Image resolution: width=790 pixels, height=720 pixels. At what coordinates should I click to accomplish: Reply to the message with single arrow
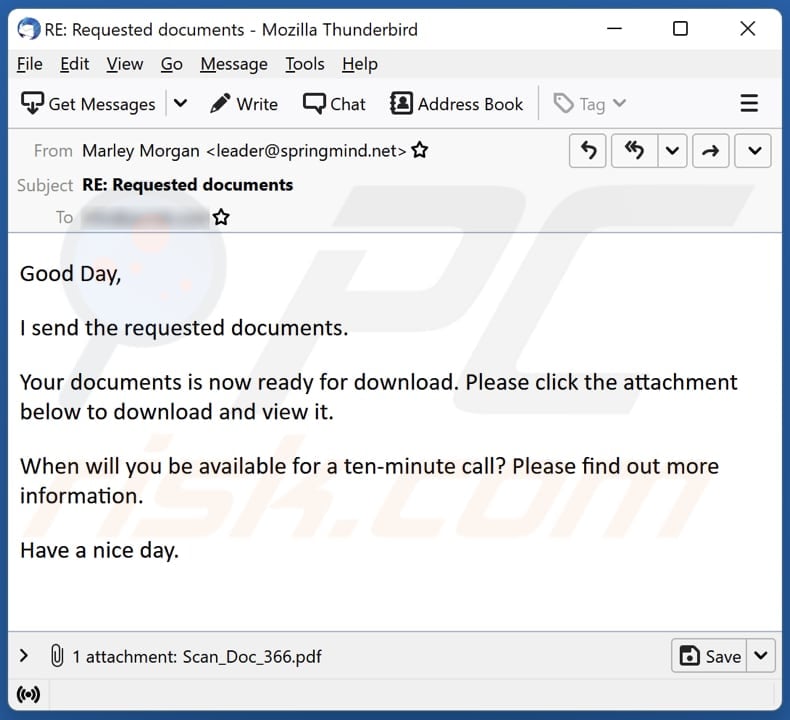click(588, 150)
